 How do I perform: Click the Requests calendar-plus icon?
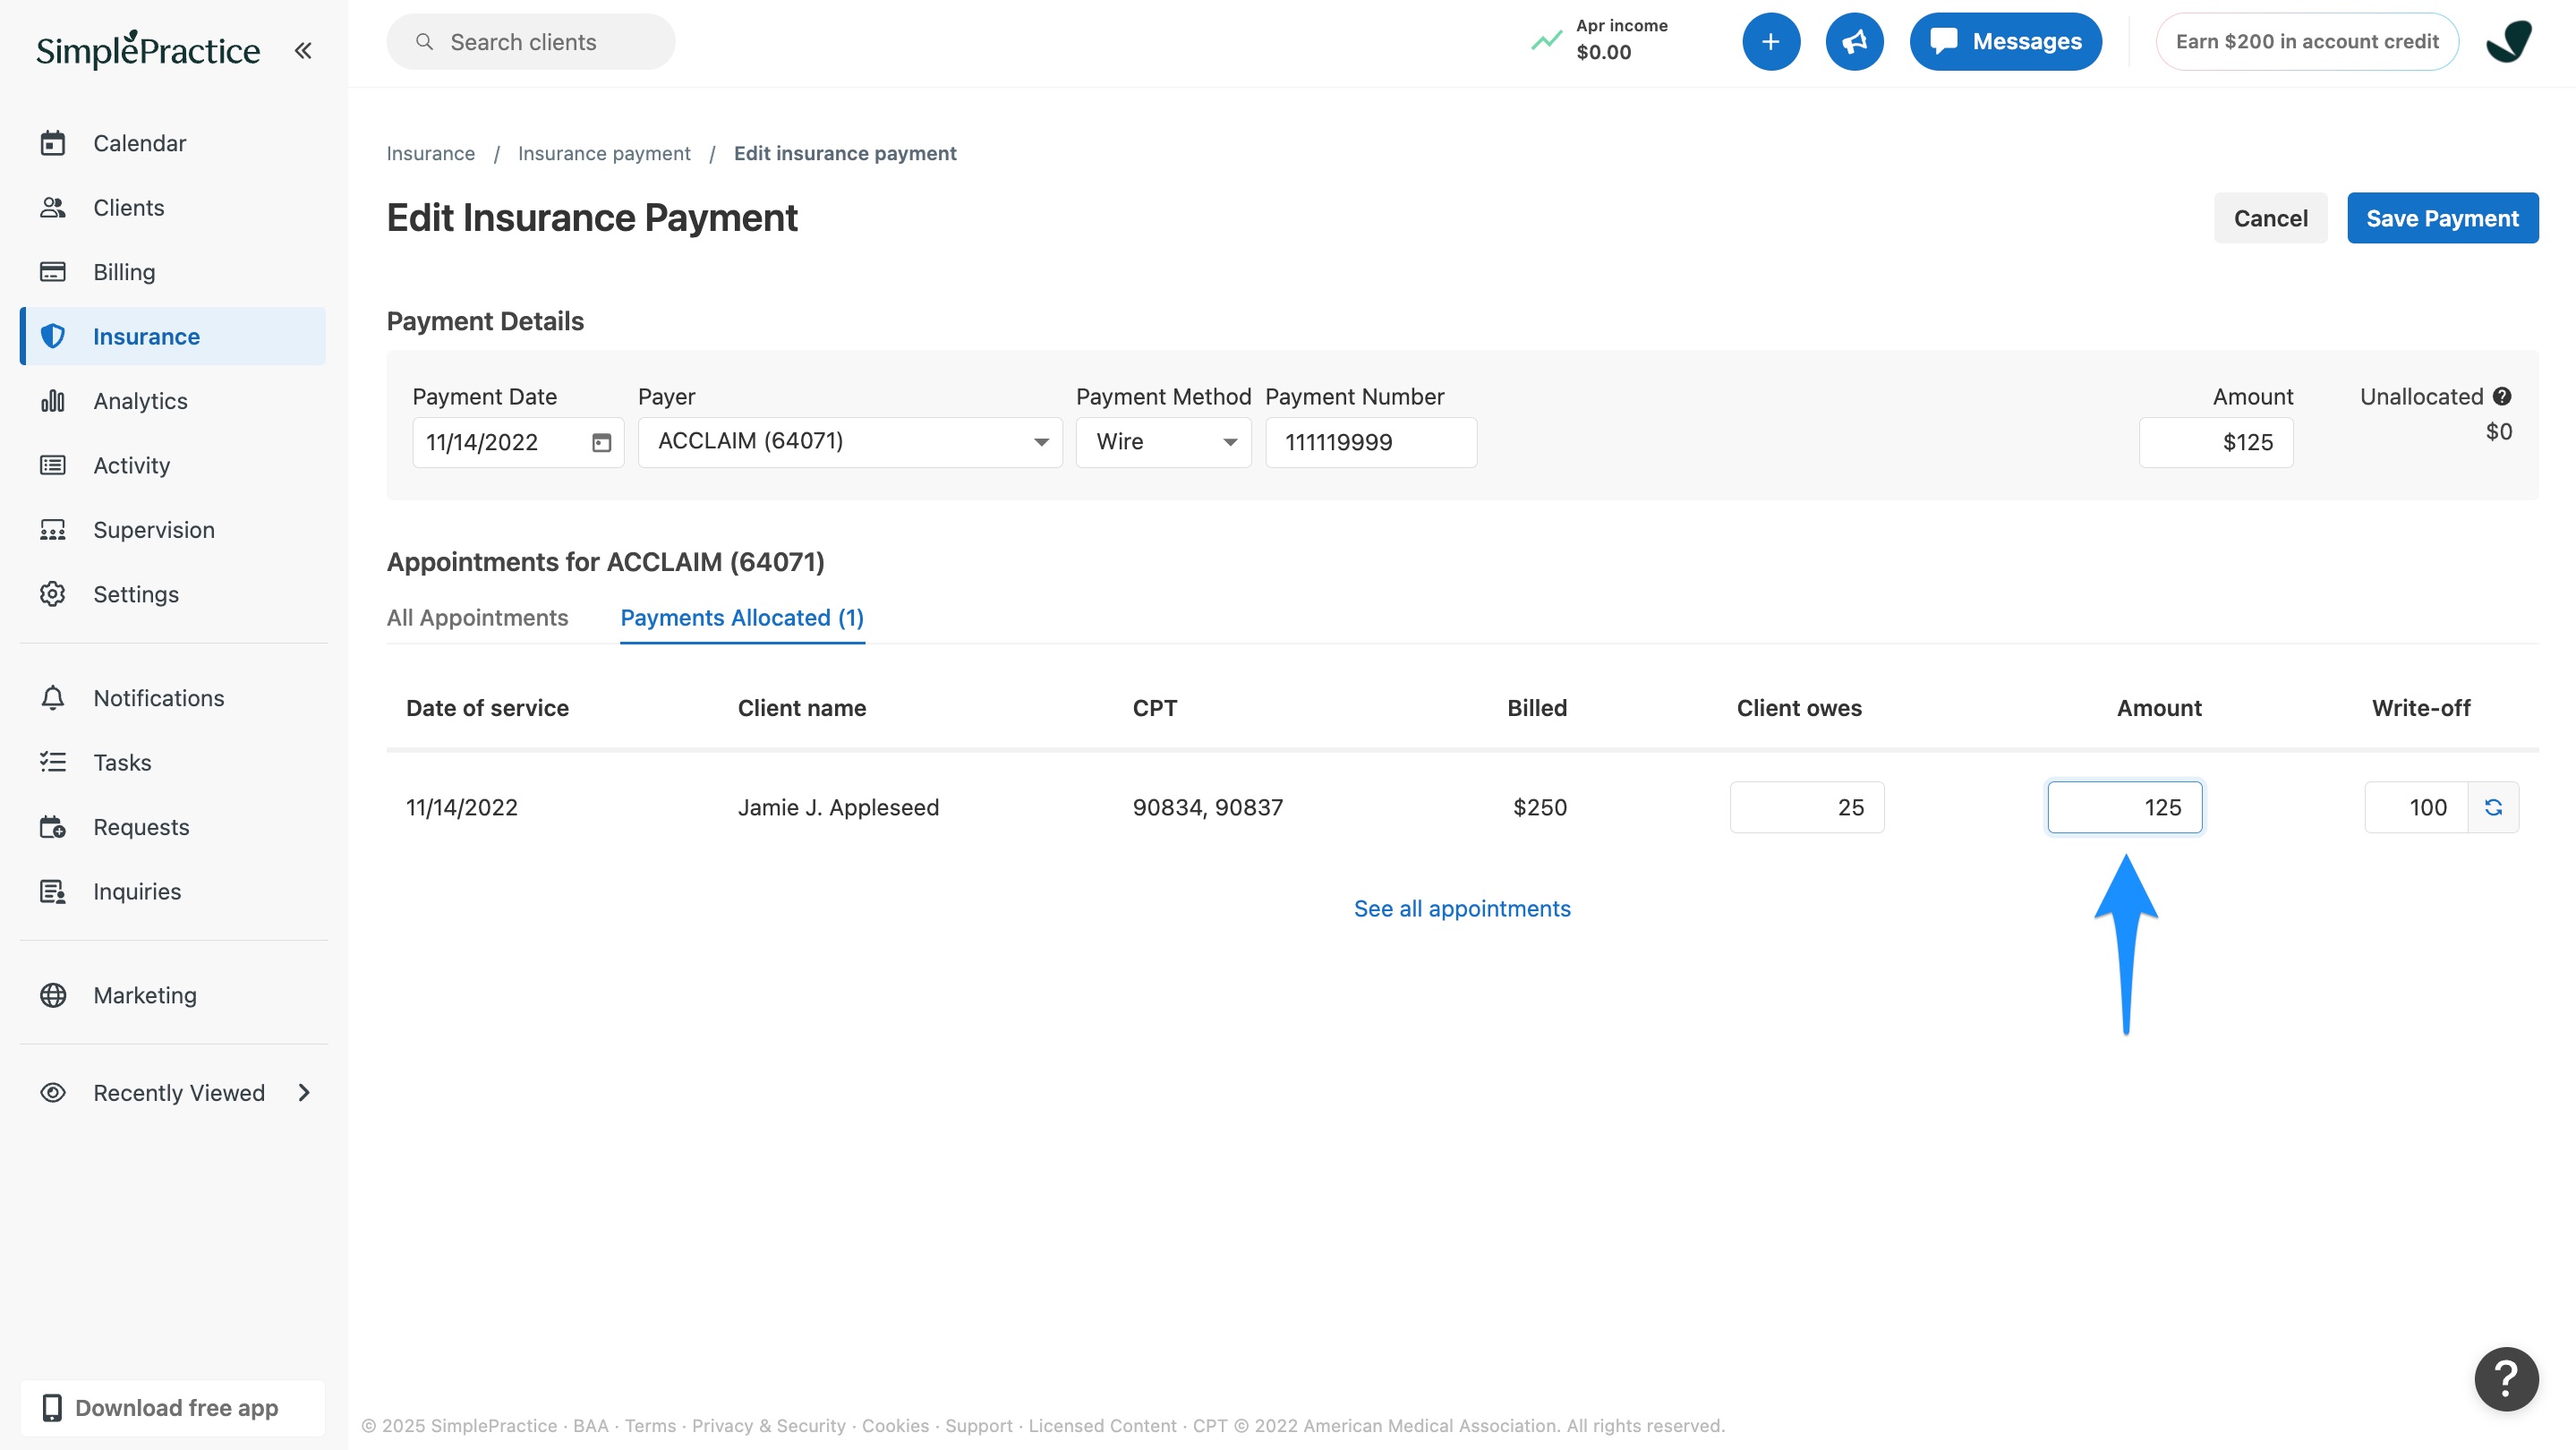(53, 827)
